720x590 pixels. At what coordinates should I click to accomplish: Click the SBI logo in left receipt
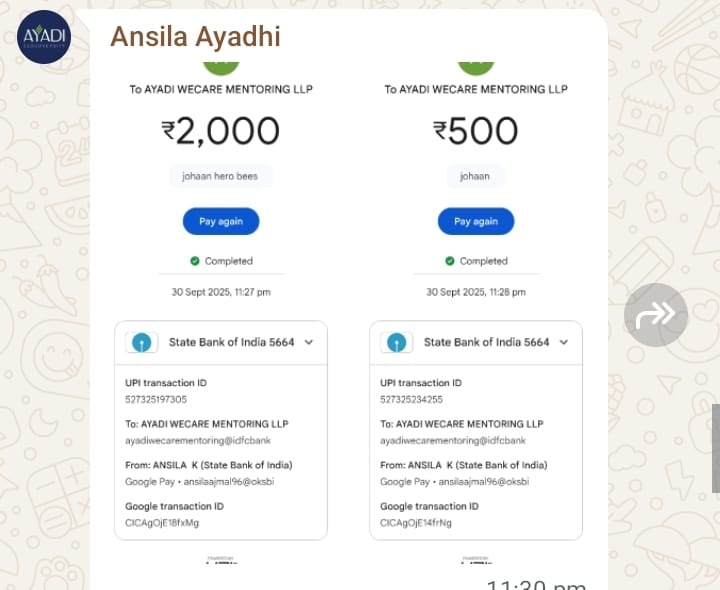point(142,342)
